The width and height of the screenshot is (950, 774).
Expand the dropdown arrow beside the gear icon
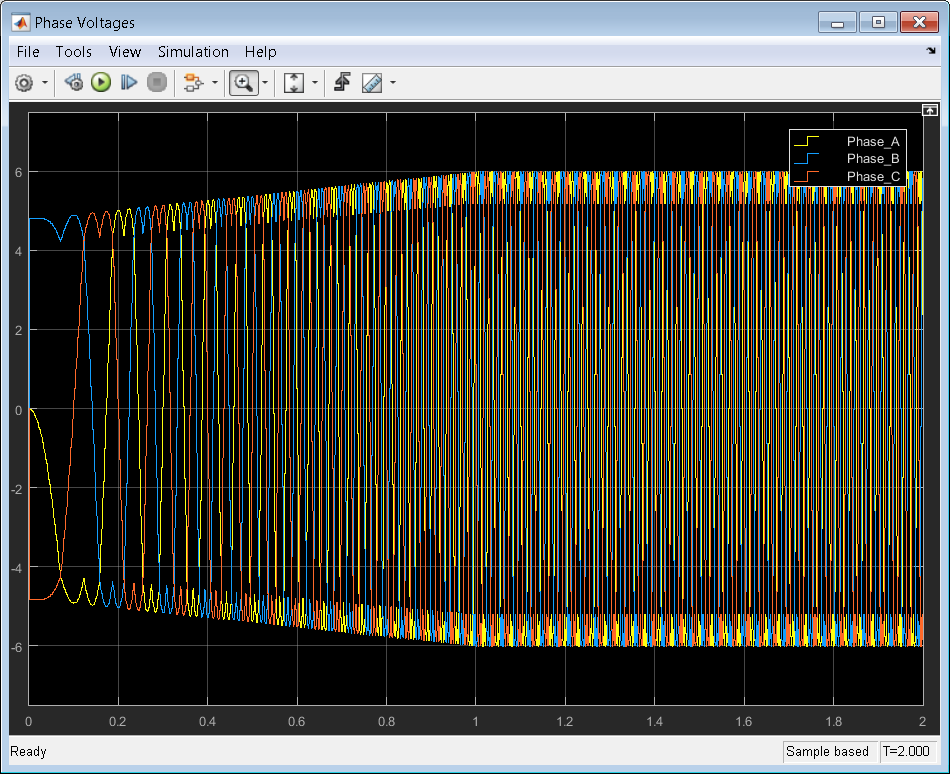coord(45,84)
